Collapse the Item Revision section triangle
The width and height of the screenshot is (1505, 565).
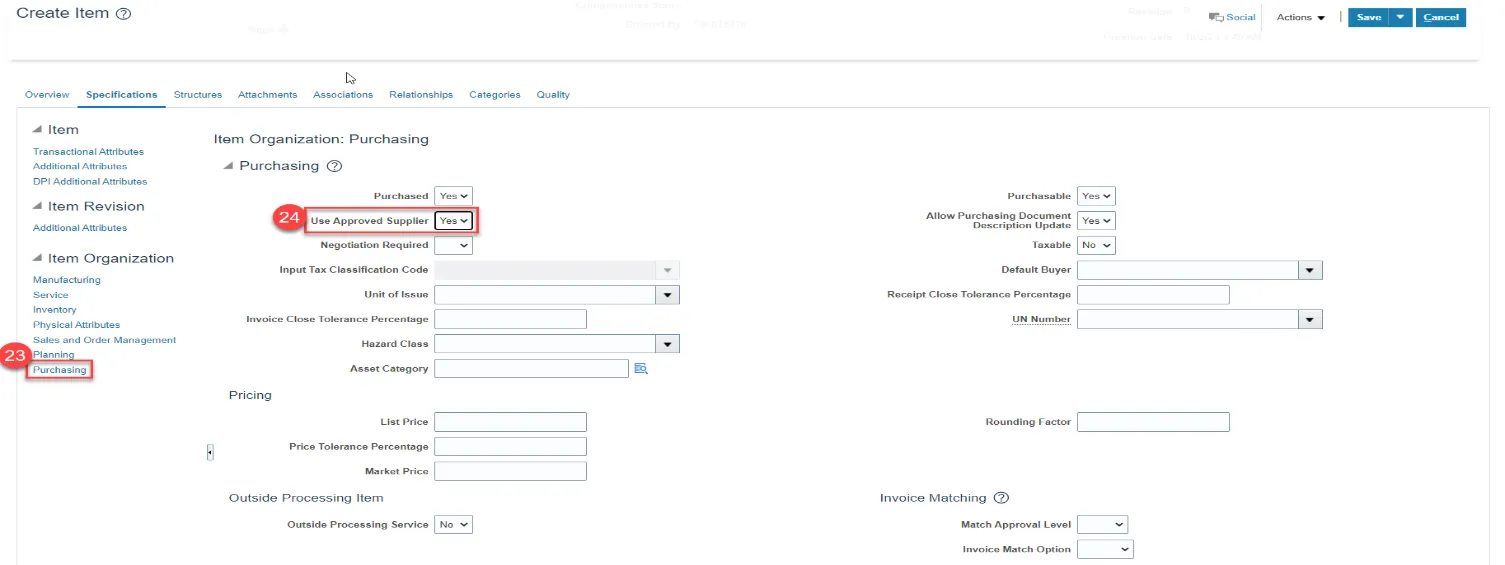click(x=38, y=206)
